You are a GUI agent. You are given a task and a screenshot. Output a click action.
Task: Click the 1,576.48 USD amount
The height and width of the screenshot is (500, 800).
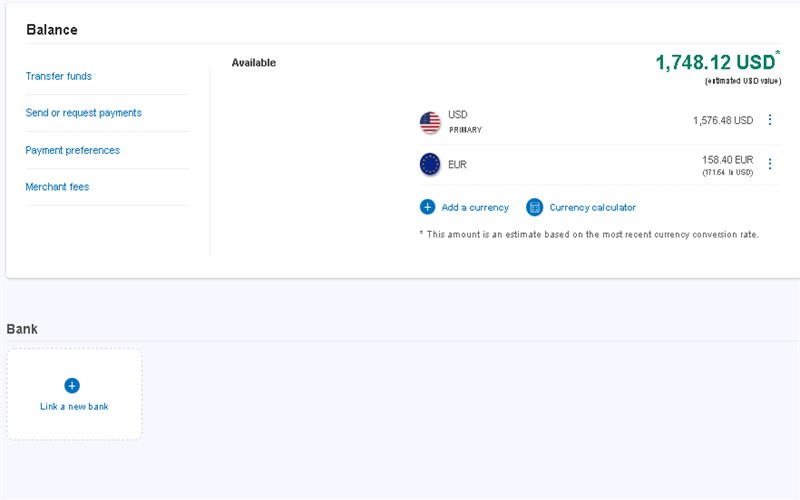723,120
